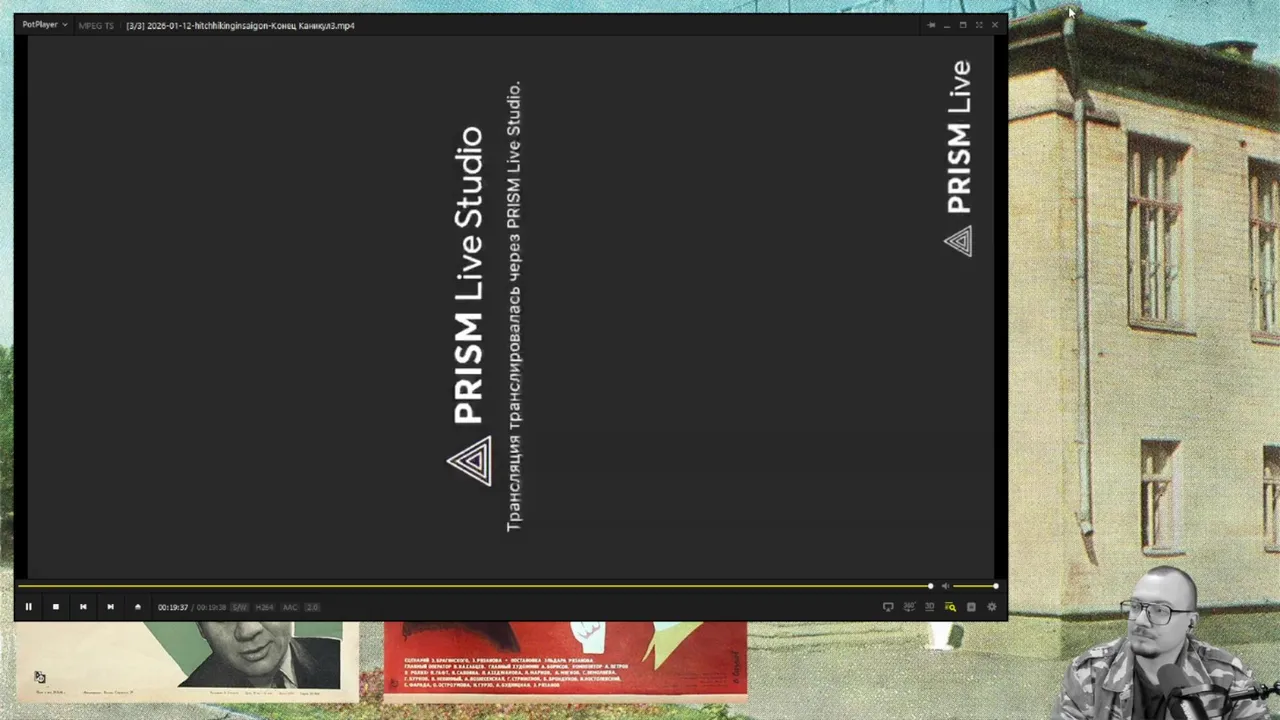The width and height of the screenshot is (1280, 720).
Task: Click the 2.0 audio channel label
Action: tap(312, 607)
